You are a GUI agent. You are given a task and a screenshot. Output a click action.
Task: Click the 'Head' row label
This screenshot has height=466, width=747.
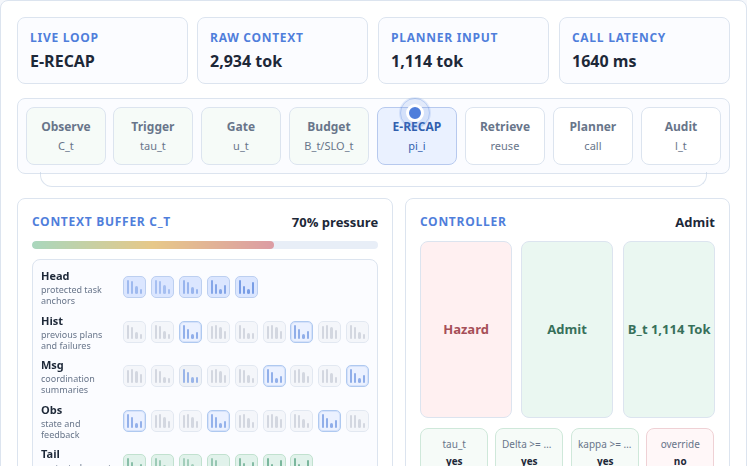[x=55, y=276]
